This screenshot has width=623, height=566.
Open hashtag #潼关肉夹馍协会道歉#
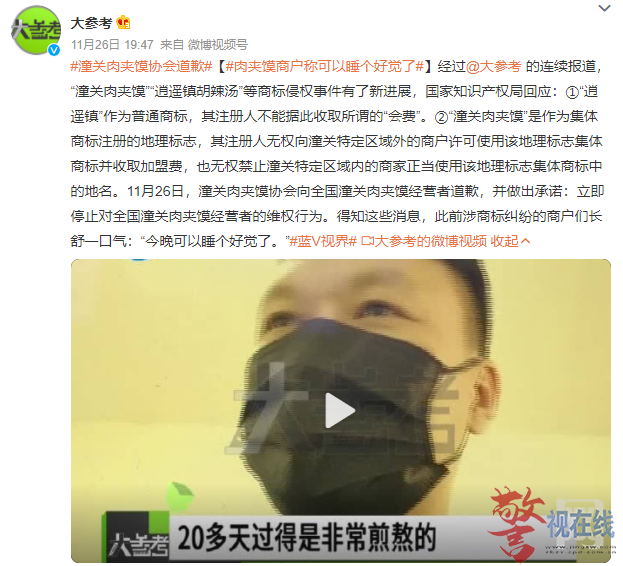coord(141,66)
